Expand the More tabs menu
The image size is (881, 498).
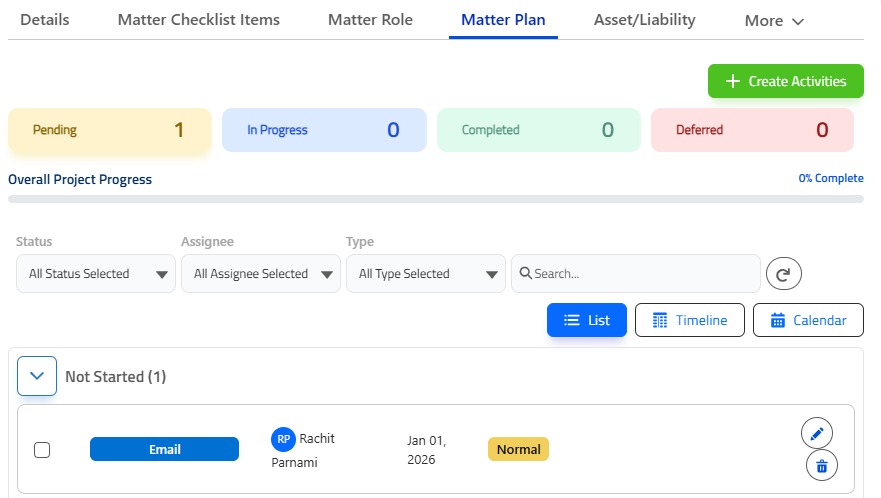pos(774,21)
